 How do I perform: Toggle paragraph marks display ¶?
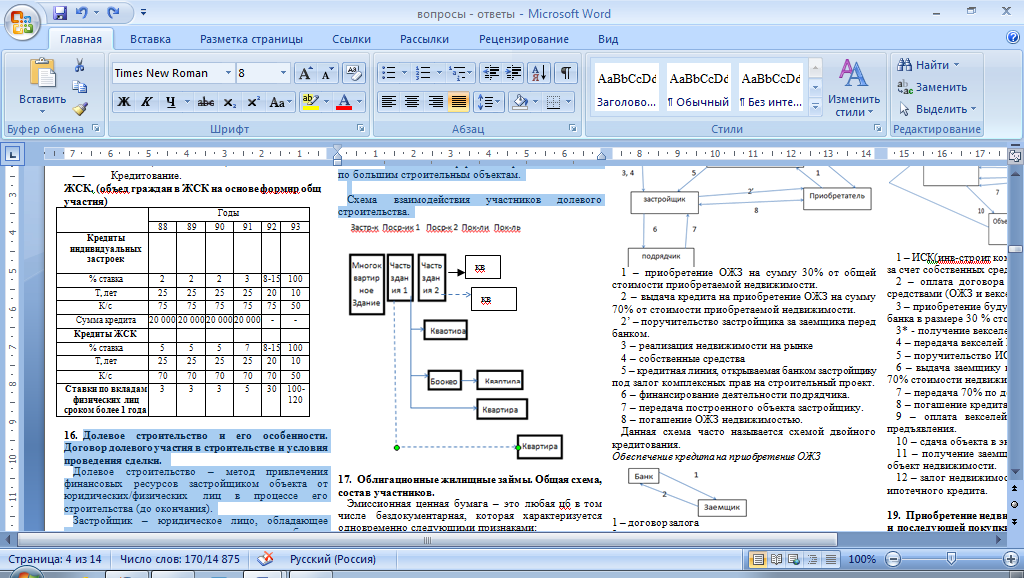coord(566,73)
